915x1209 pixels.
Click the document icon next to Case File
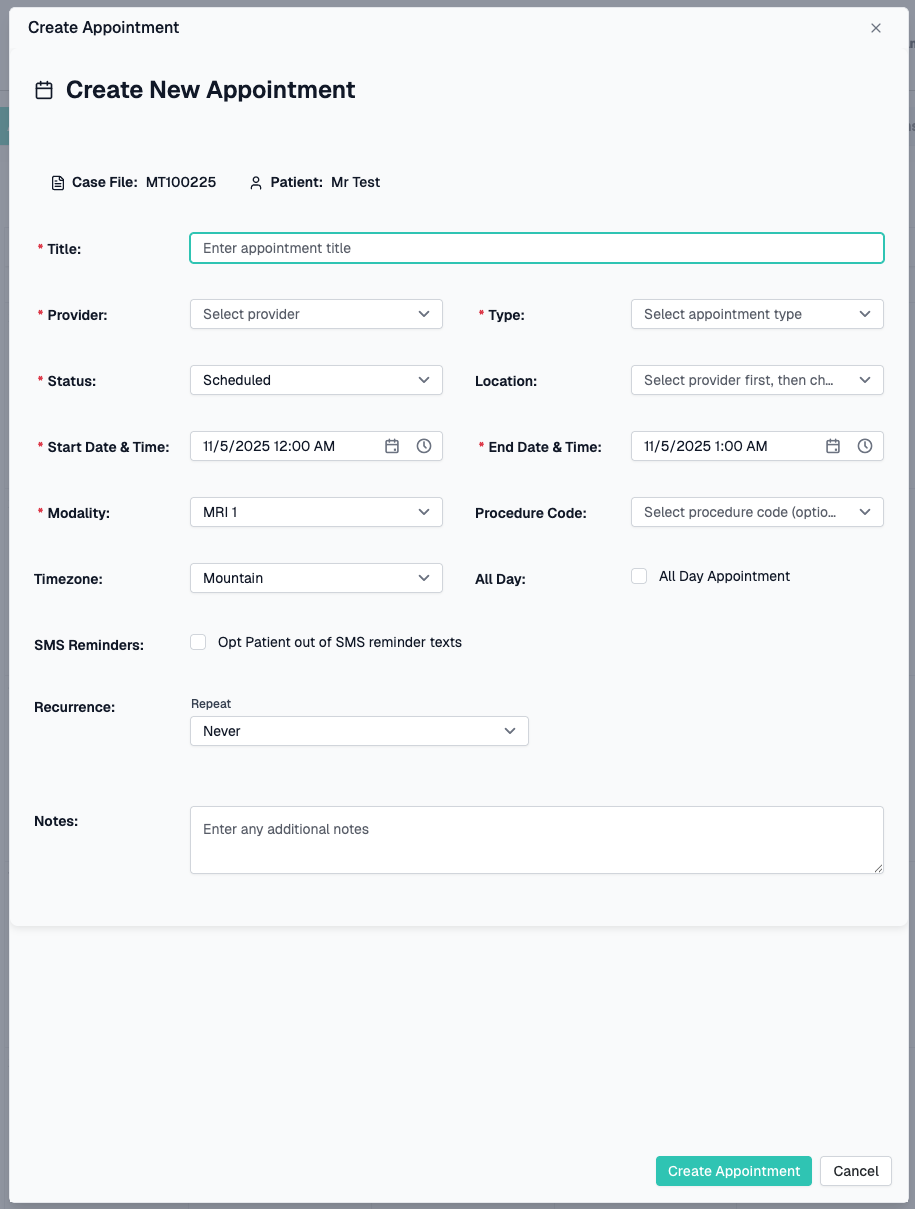[57, 182]
